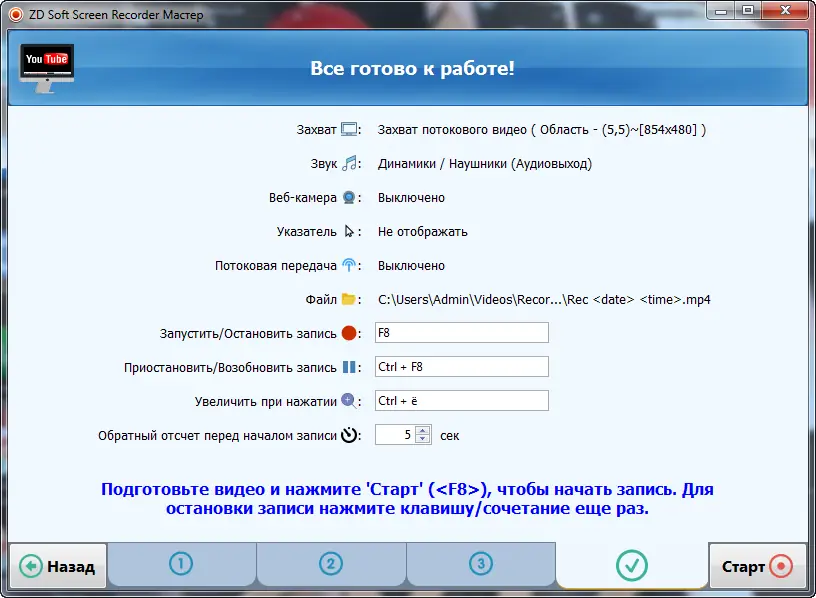Image resolution: width=816 pixels, height=598 pixels.
Task: Click the F8 hotkey input field
Action: click(462, 331)
